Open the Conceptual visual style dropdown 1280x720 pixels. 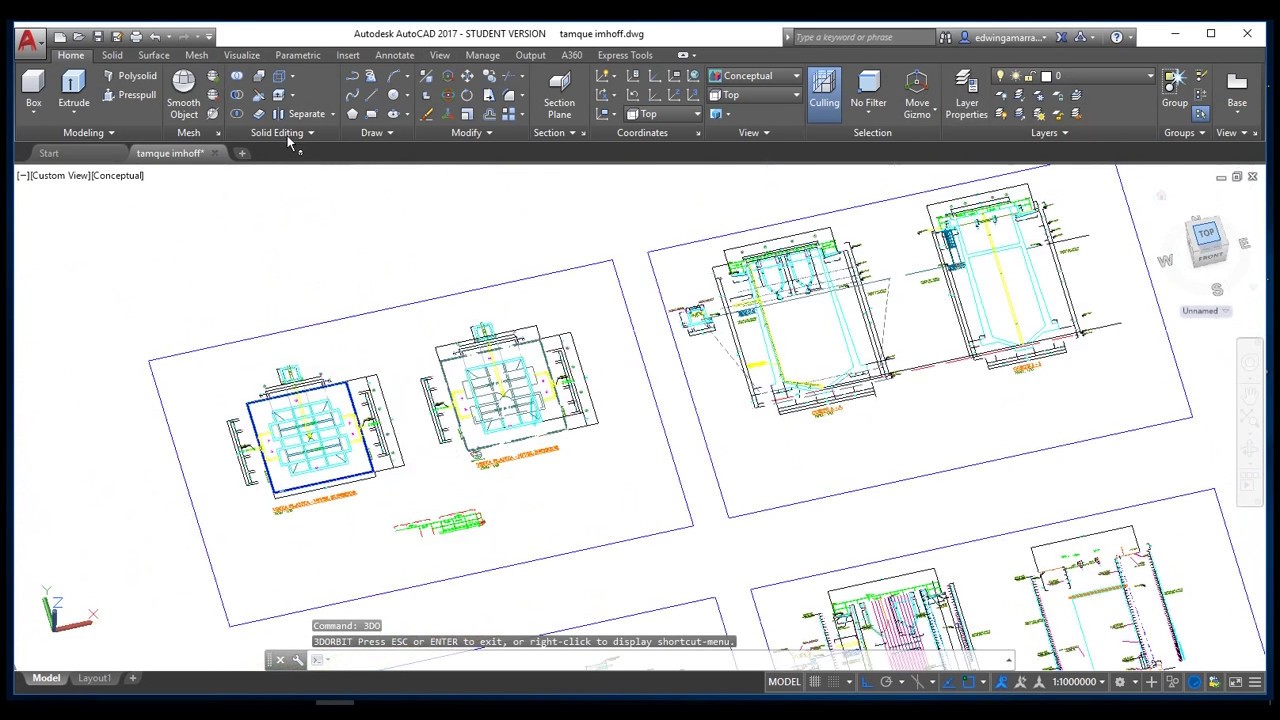755,76
